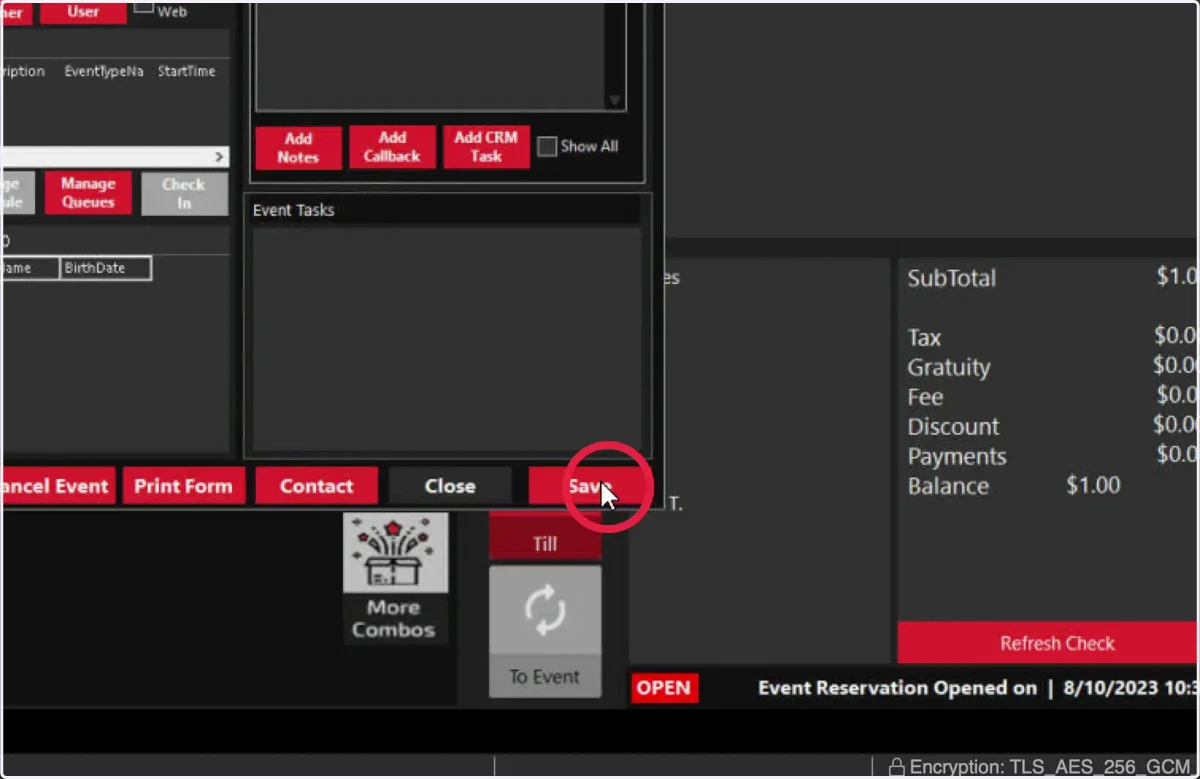
Task: Click the Tax label
Action: tap(924, 338)
